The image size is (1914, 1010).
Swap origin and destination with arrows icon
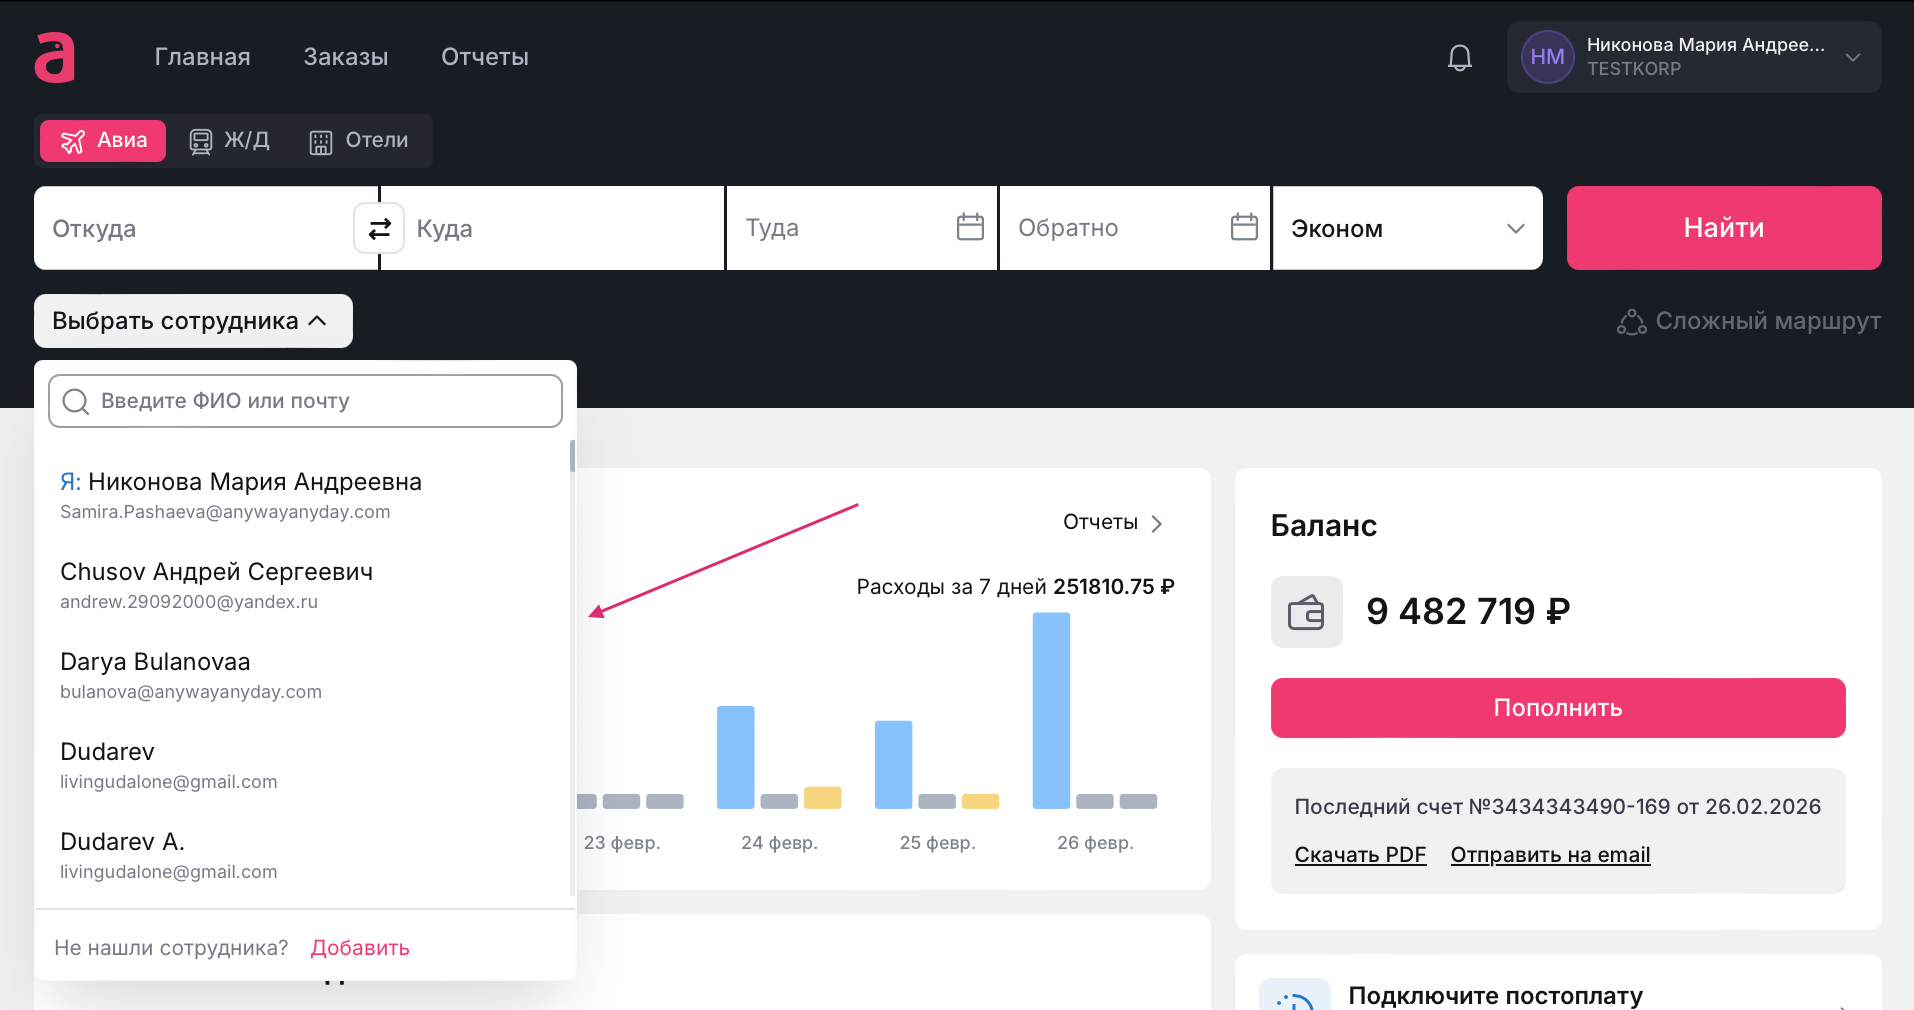[379, 229]
